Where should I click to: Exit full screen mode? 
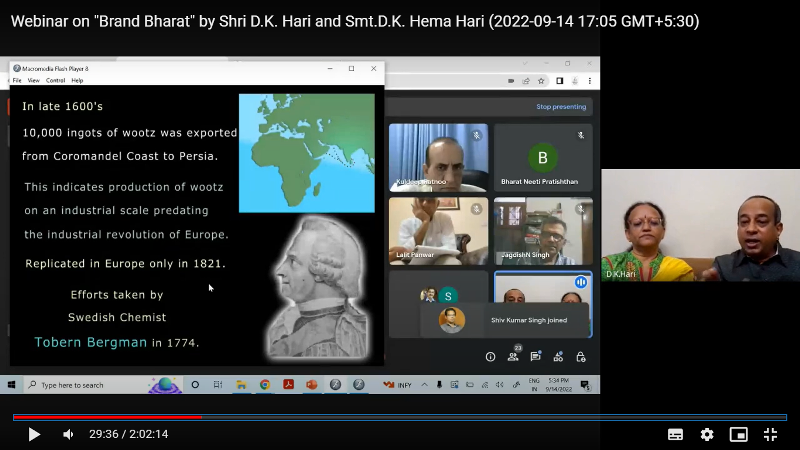[771, 434]
